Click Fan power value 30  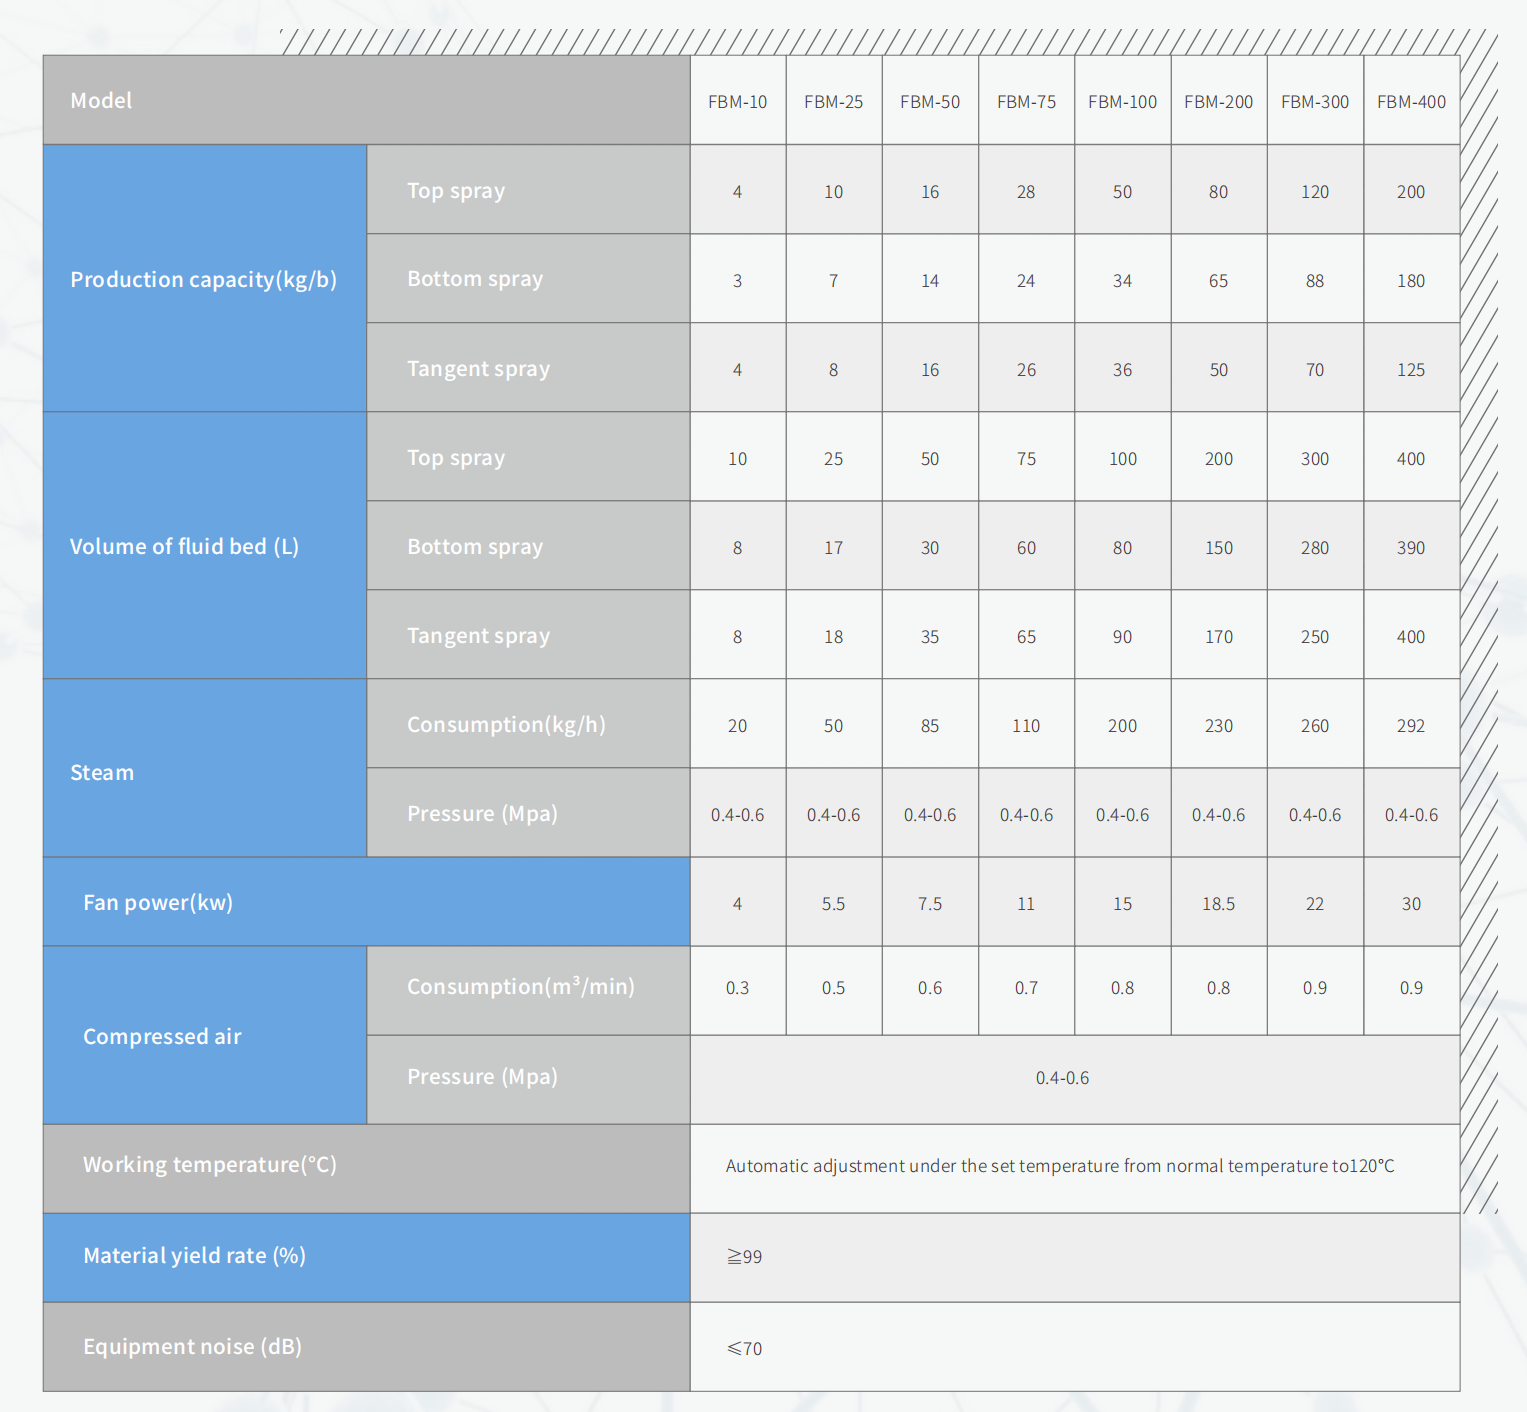1411,903
